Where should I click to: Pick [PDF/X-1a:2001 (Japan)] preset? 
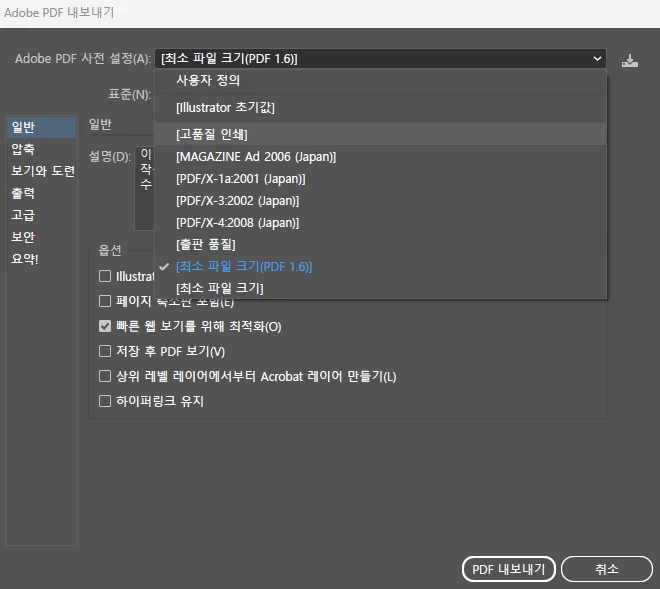pyautogui.click(x=381, y=179)
